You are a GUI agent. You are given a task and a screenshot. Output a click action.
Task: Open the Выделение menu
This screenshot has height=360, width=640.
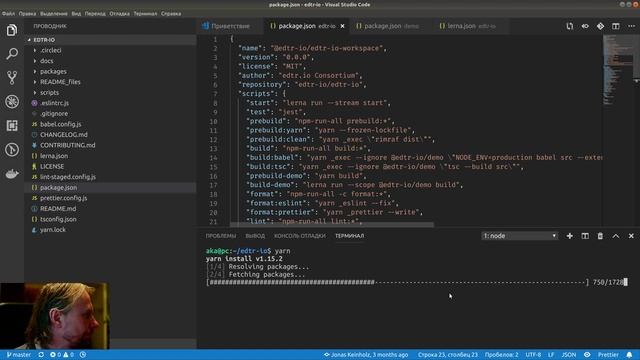tap(54, 13)
